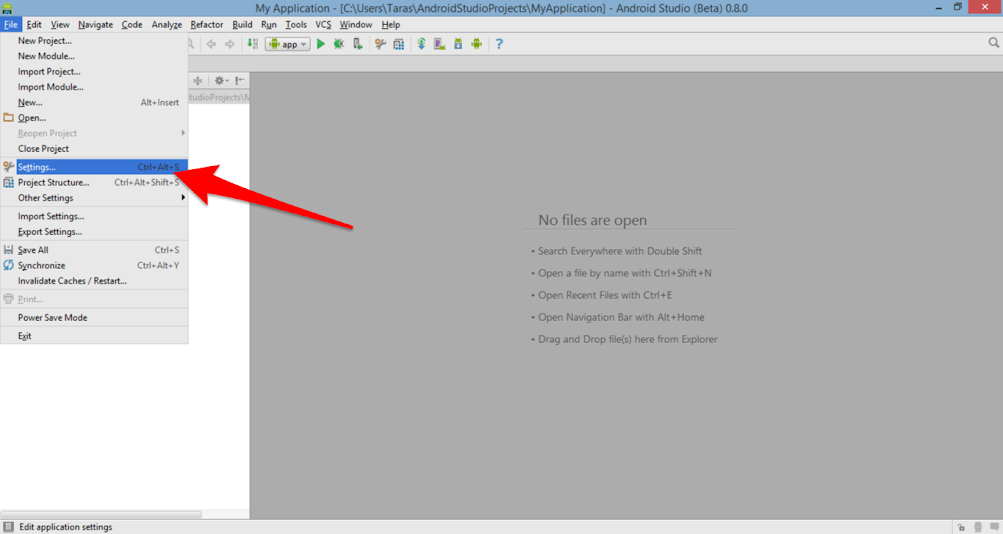The height and width of the screenshot is (534, 1003).
Task: Click the Hector inspector icon in status bar
Action: (978, 527)
